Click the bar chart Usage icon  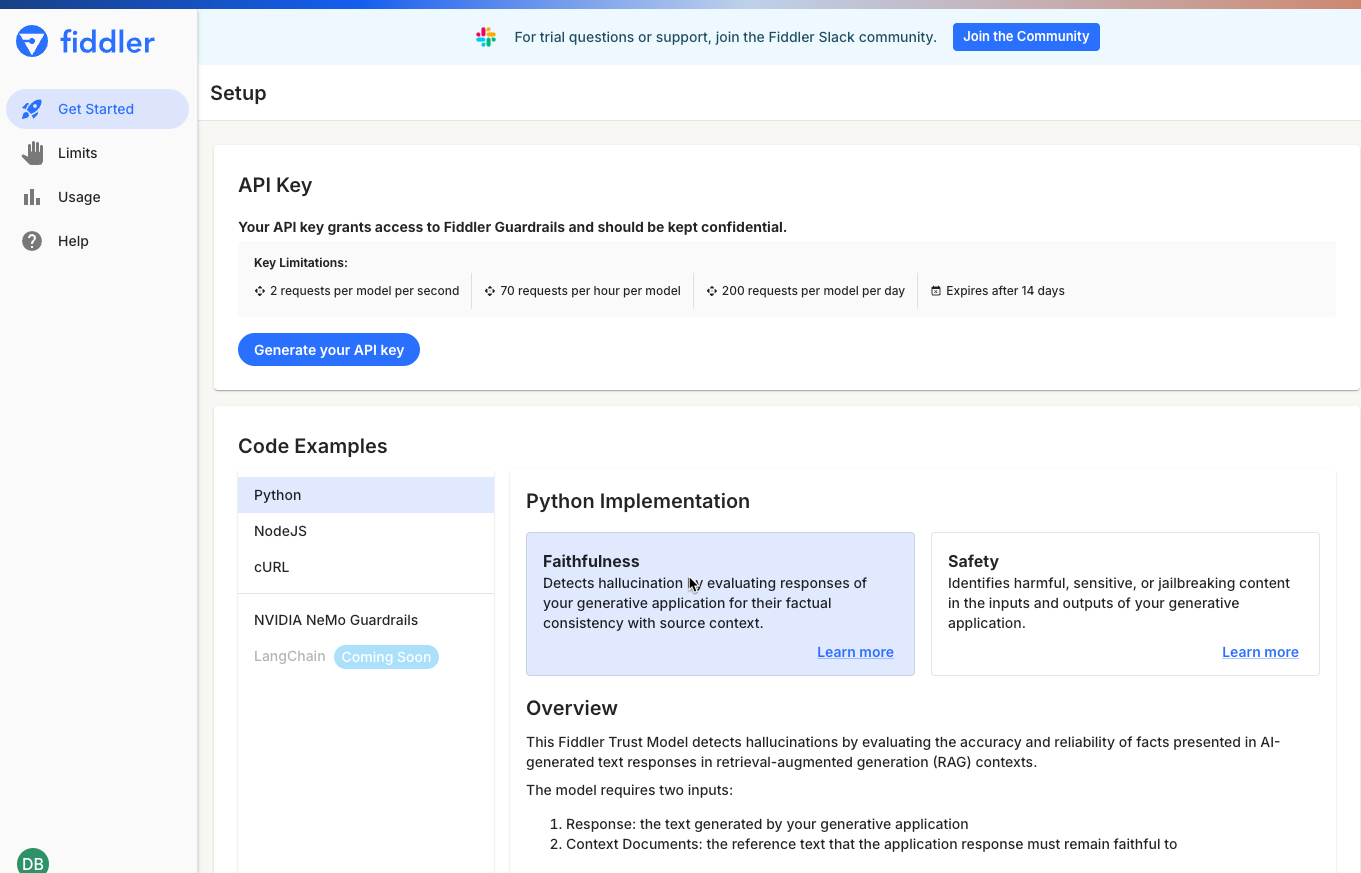point(32,197)
